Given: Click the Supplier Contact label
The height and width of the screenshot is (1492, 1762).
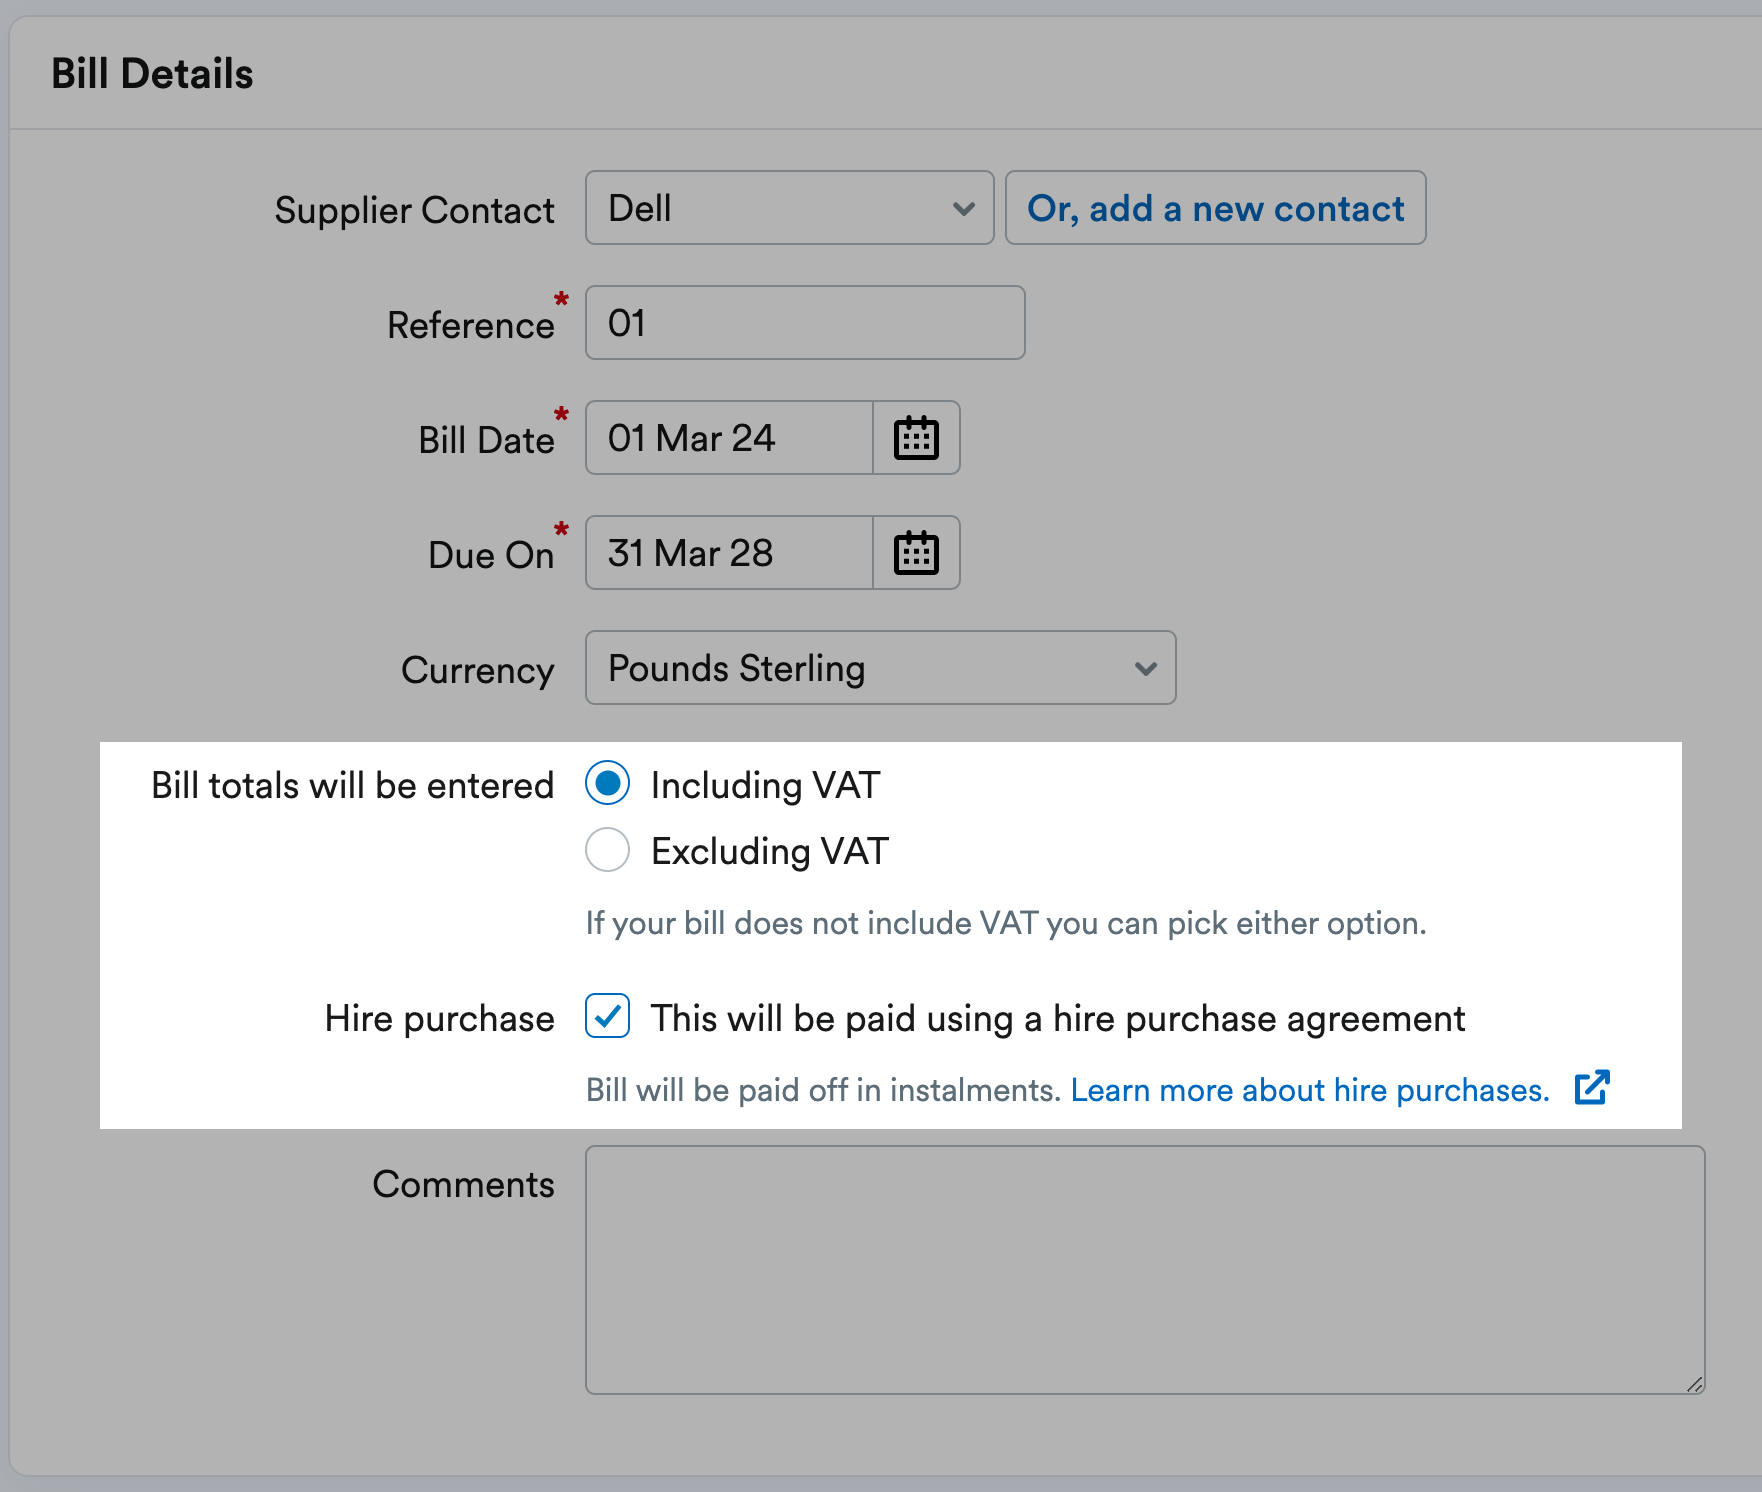Looking at the screenshot, I should [414, 210].
